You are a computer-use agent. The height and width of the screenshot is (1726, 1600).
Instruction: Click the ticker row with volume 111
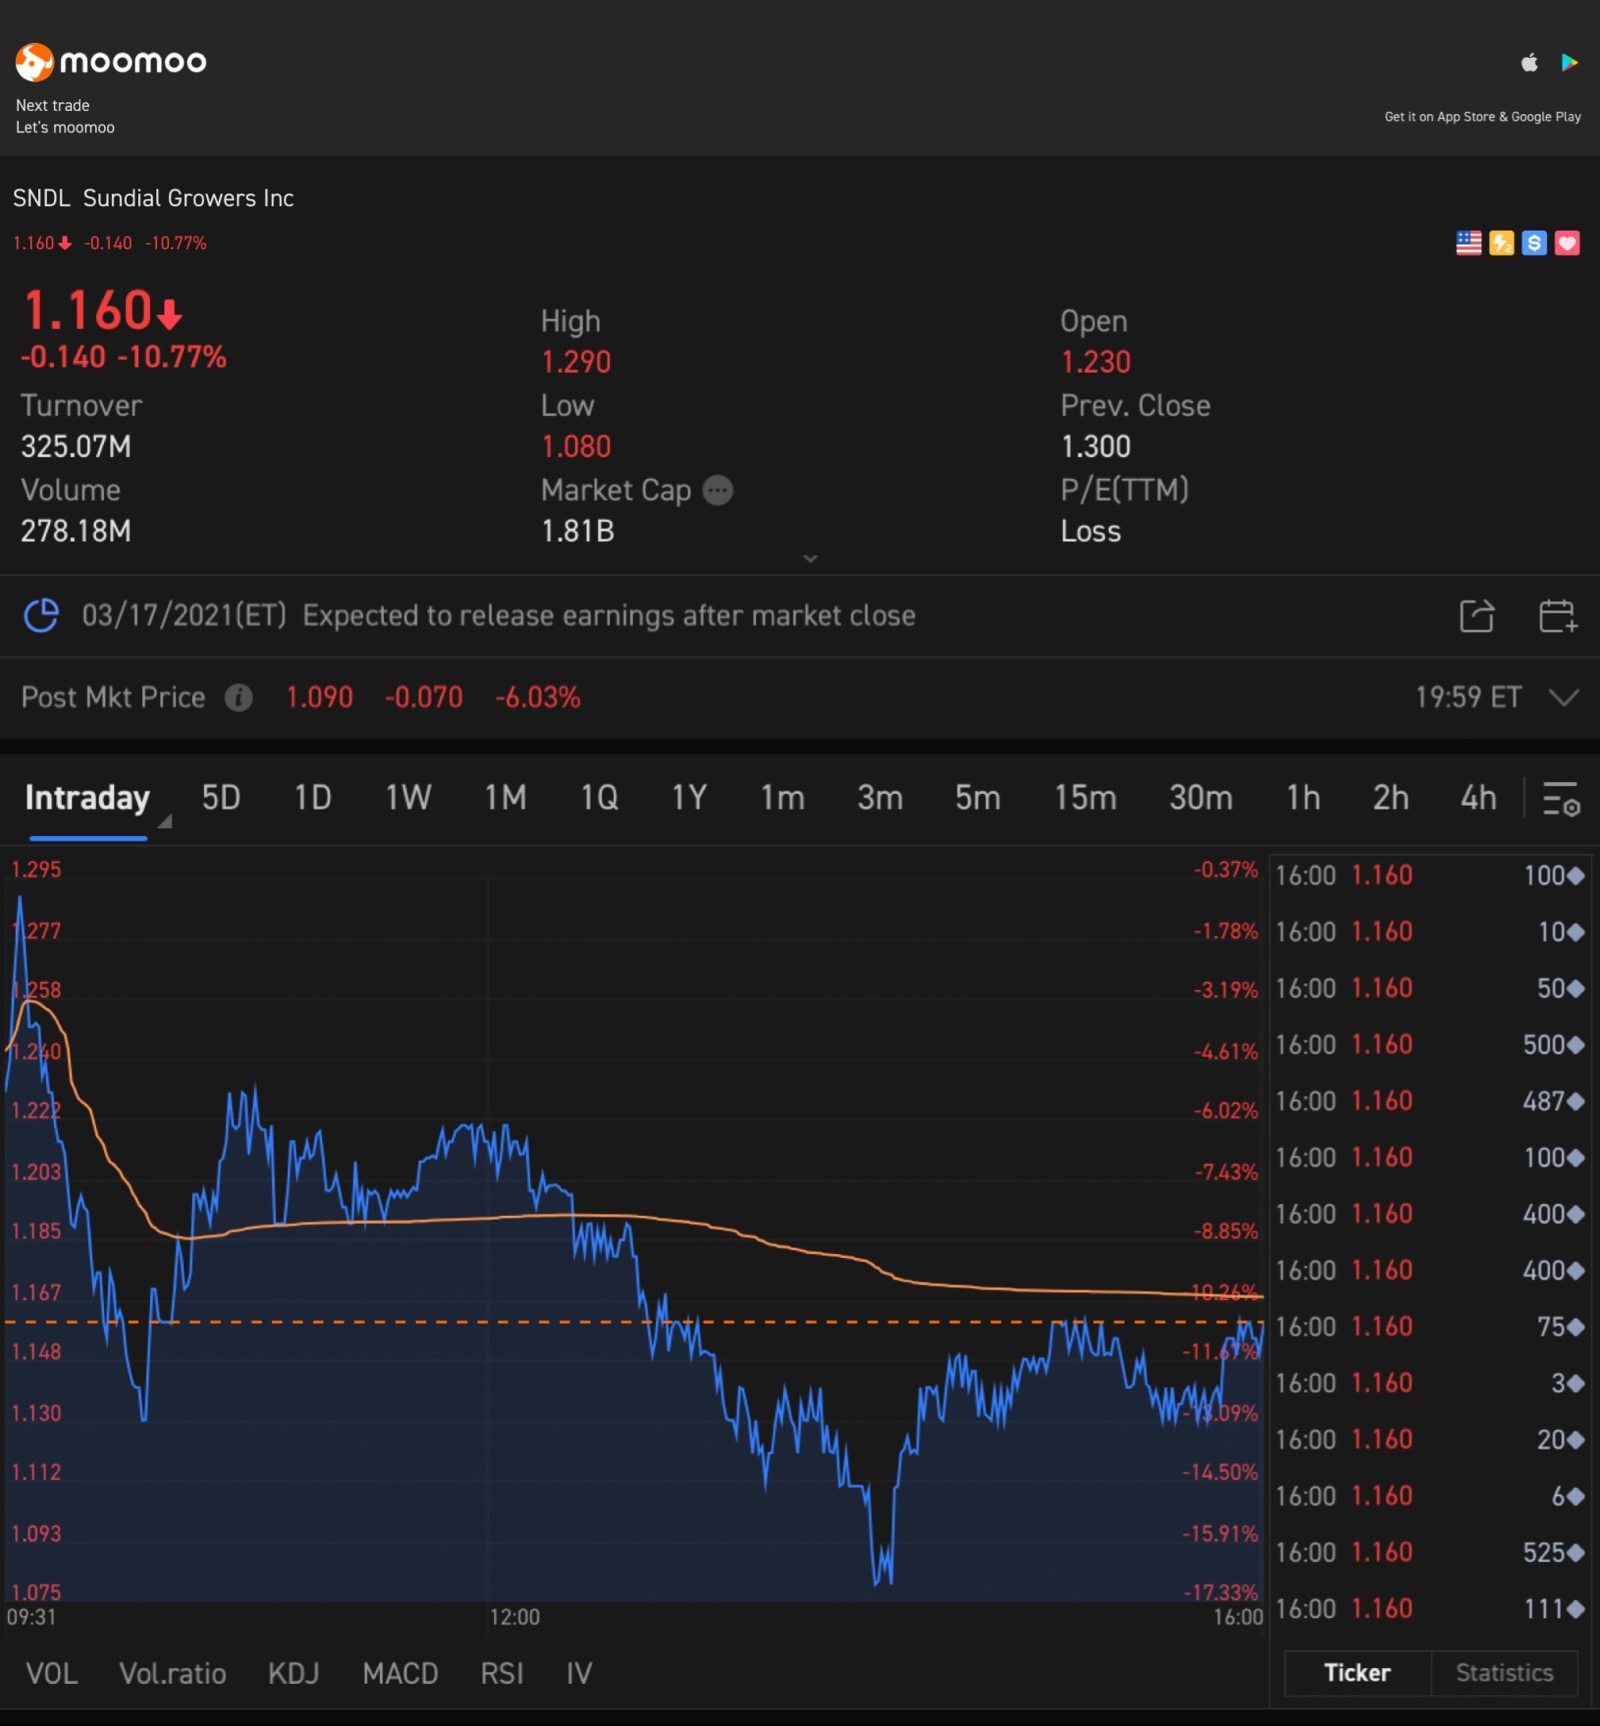point(1430,1609)
